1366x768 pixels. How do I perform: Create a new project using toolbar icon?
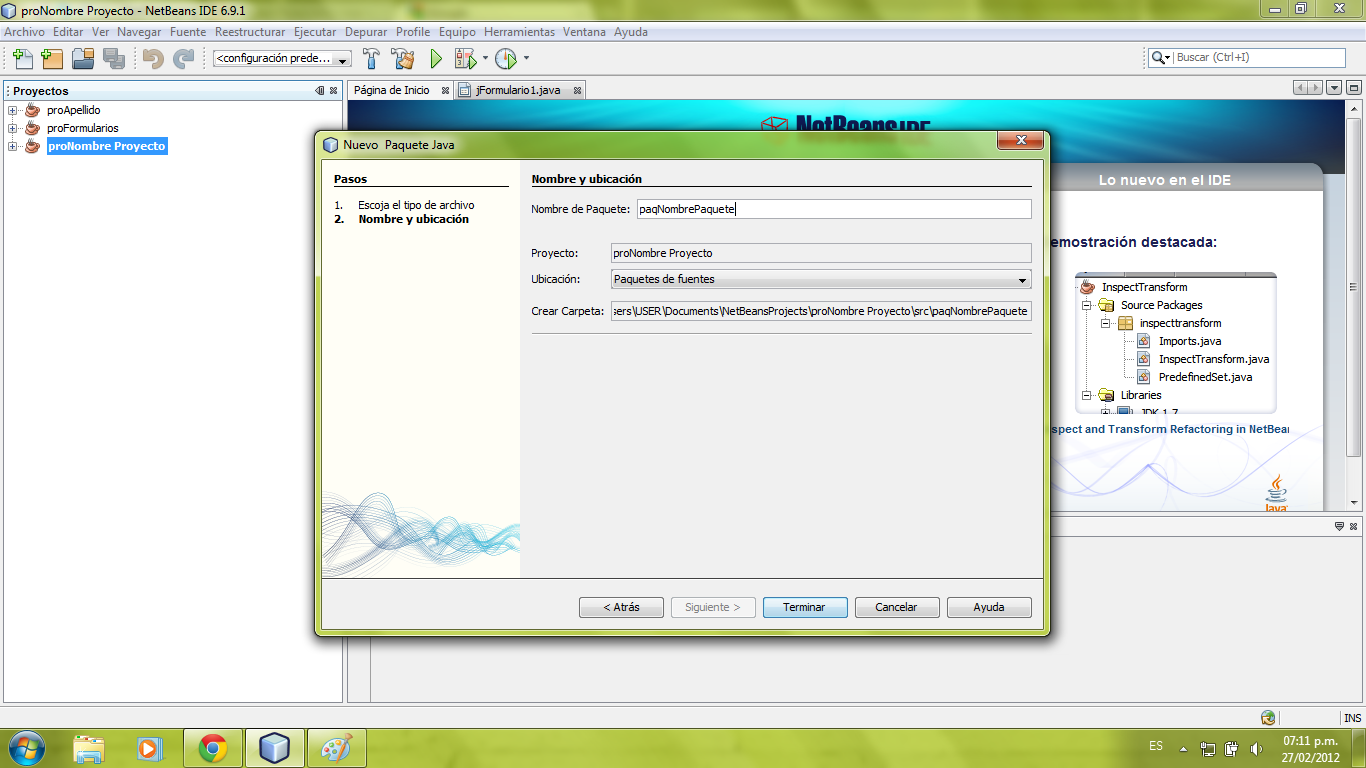click(51, 58)
